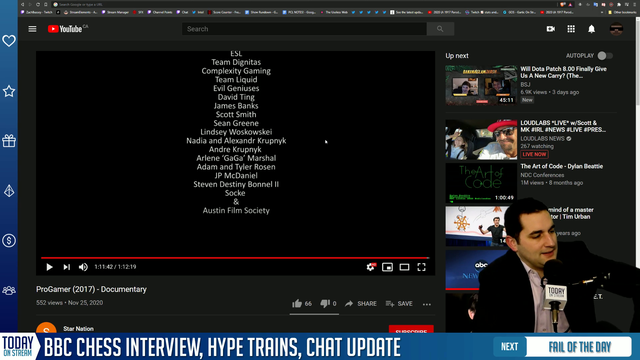Open the notifications bell
The height and width of the screenshot is (360, 640).
coord(591,29)
